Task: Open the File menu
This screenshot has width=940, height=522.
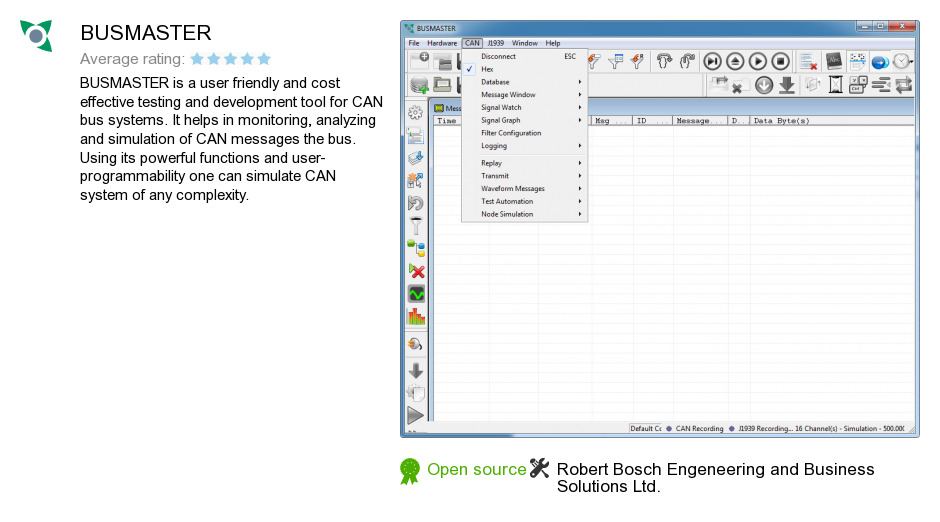Action: [x=414, y=43]
